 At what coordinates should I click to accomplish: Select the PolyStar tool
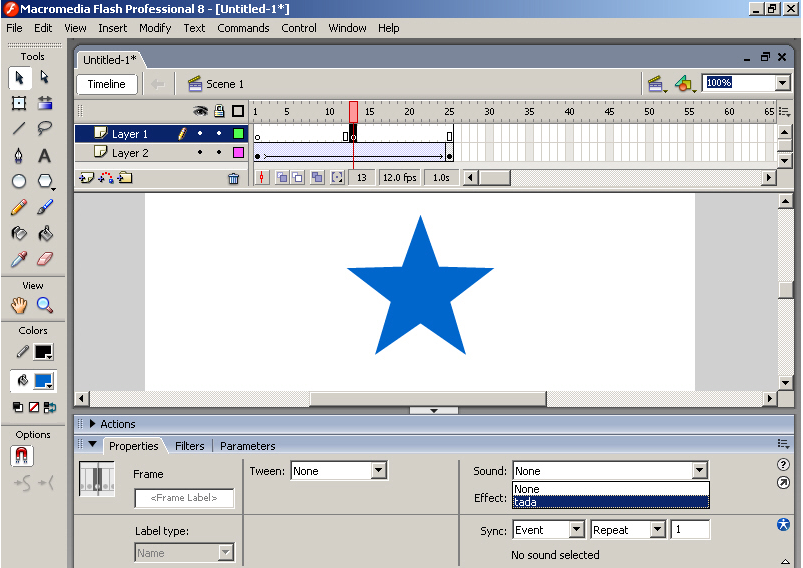tap(45, 181)
